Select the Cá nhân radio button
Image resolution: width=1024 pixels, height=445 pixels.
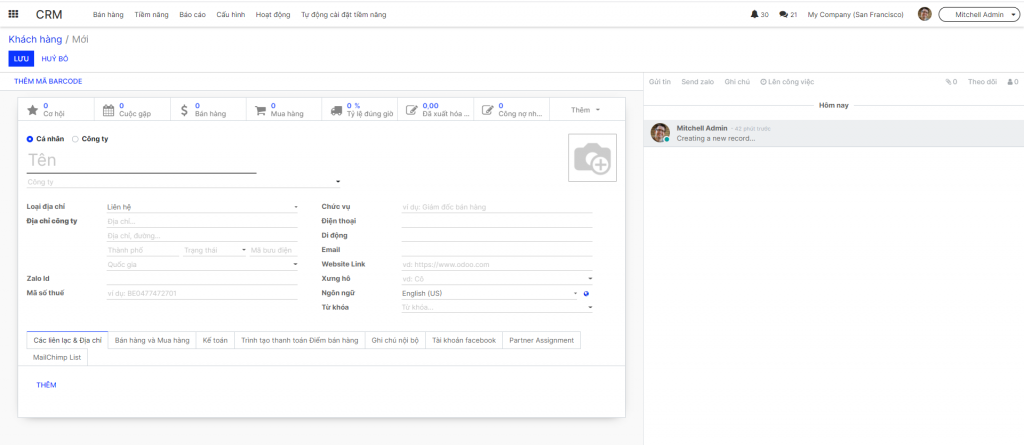click(30, 139)
